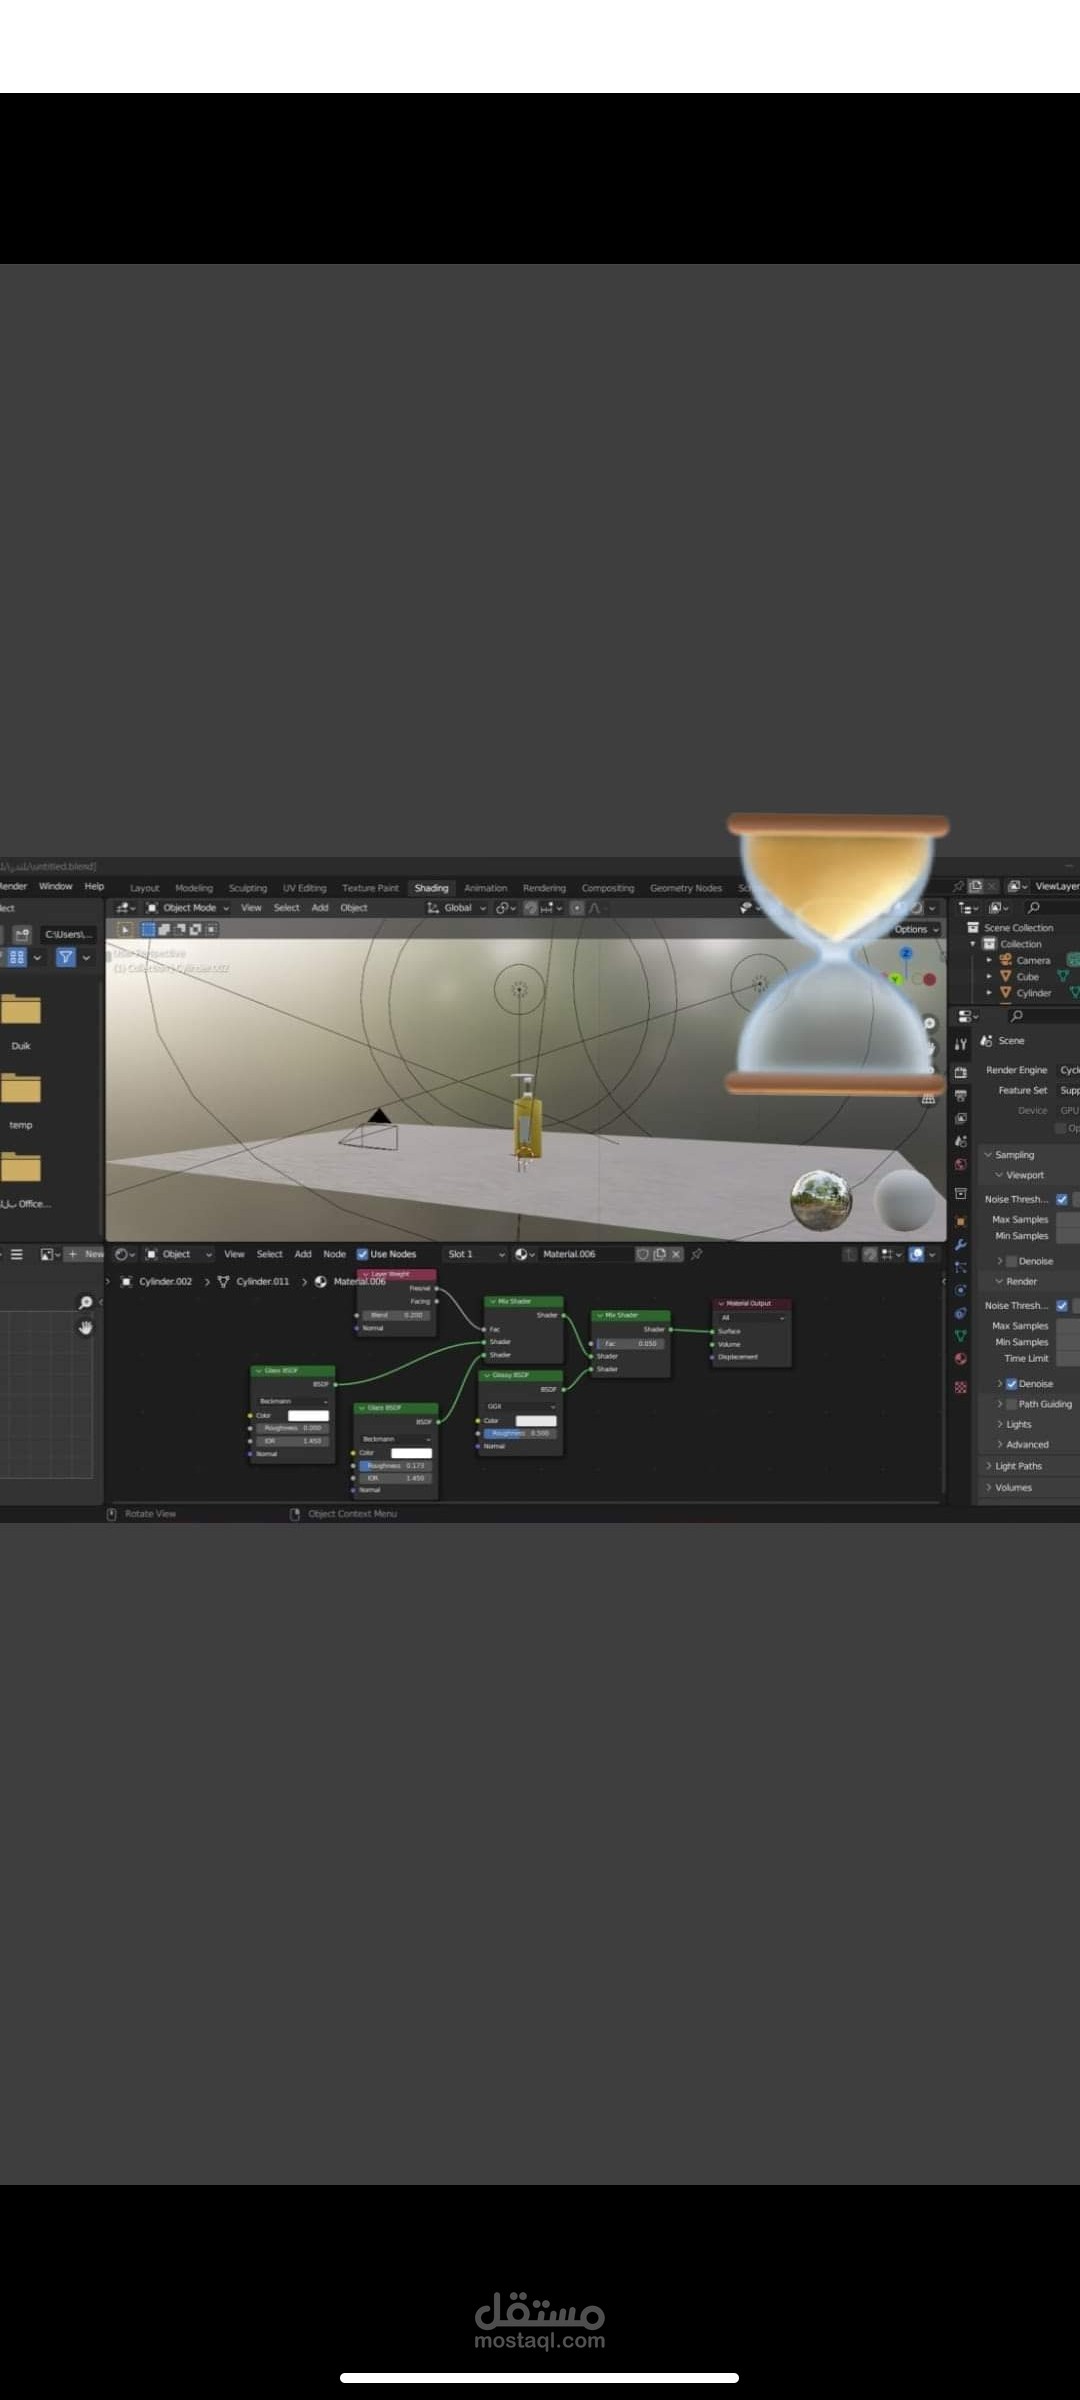Viewport: 1080px width, 2400px height.
Task: Expand the Light Paths panel
Action: point(1014,1466)
